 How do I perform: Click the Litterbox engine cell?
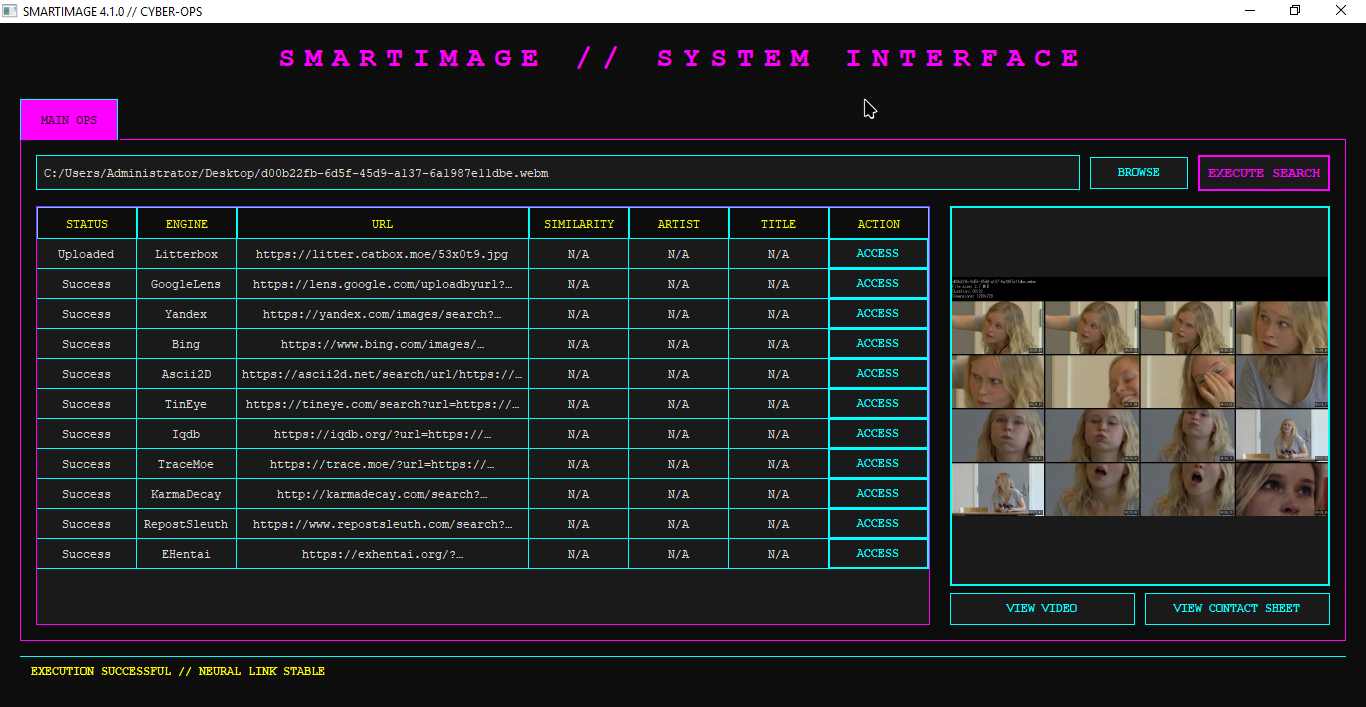pos(187,254)
